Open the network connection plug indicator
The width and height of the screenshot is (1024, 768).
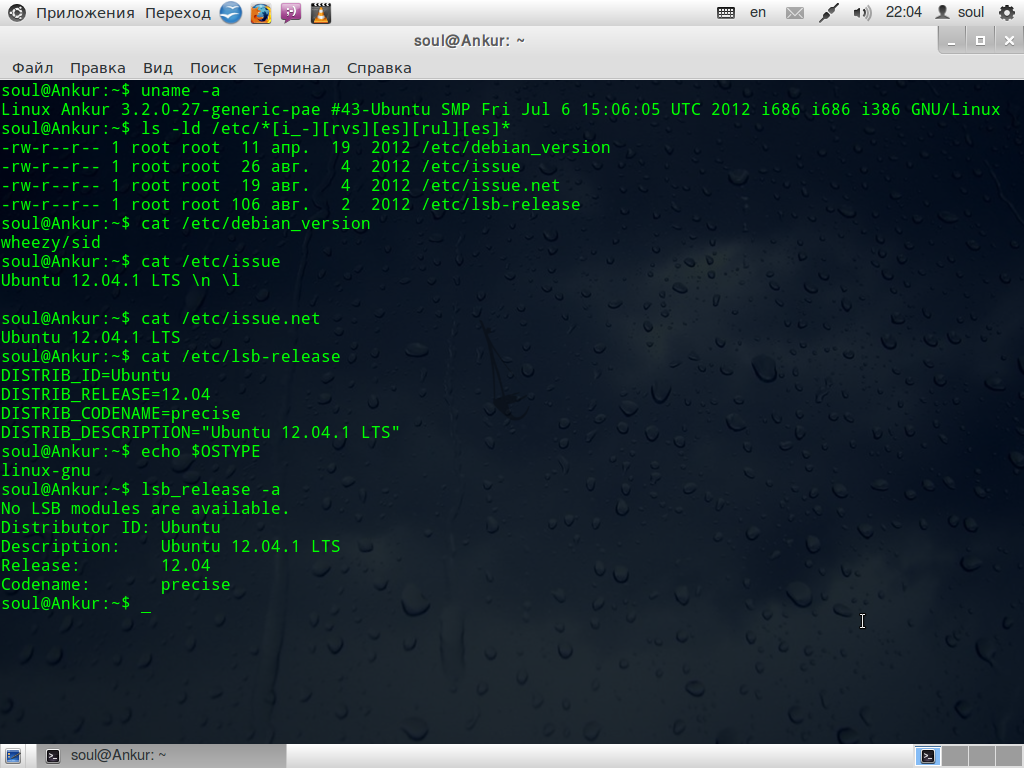829,12
